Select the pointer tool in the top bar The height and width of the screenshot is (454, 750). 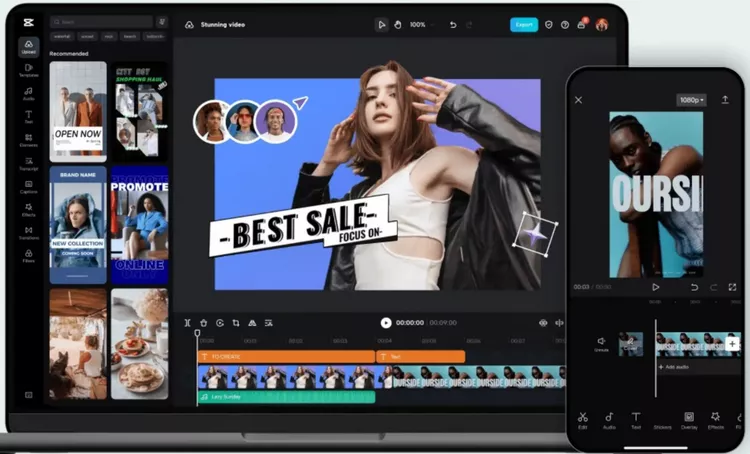tap(382, 24)
